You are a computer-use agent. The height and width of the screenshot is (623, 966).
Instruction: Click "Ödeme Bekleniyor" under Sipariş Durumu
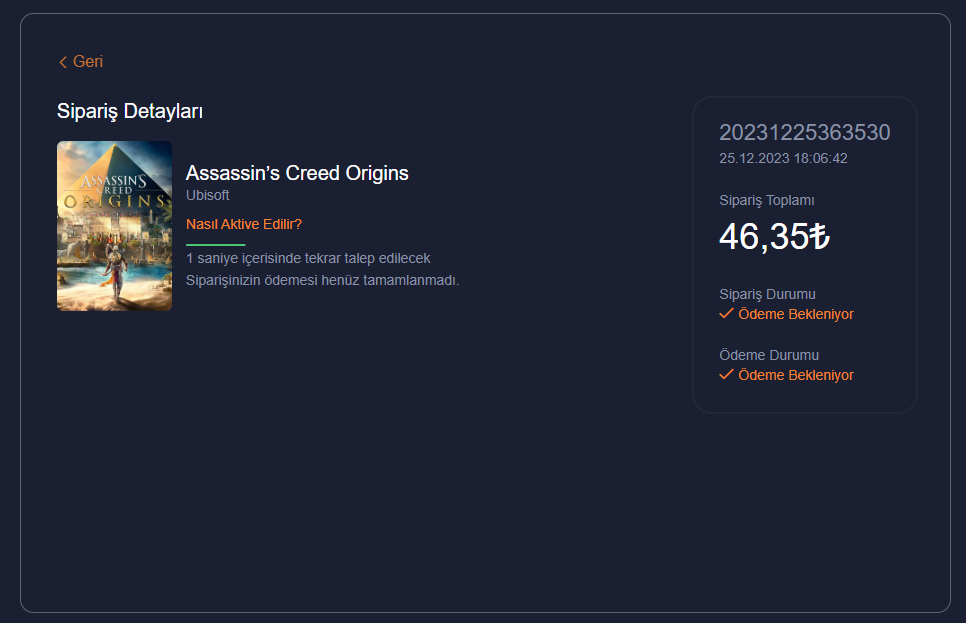[796, 314]
